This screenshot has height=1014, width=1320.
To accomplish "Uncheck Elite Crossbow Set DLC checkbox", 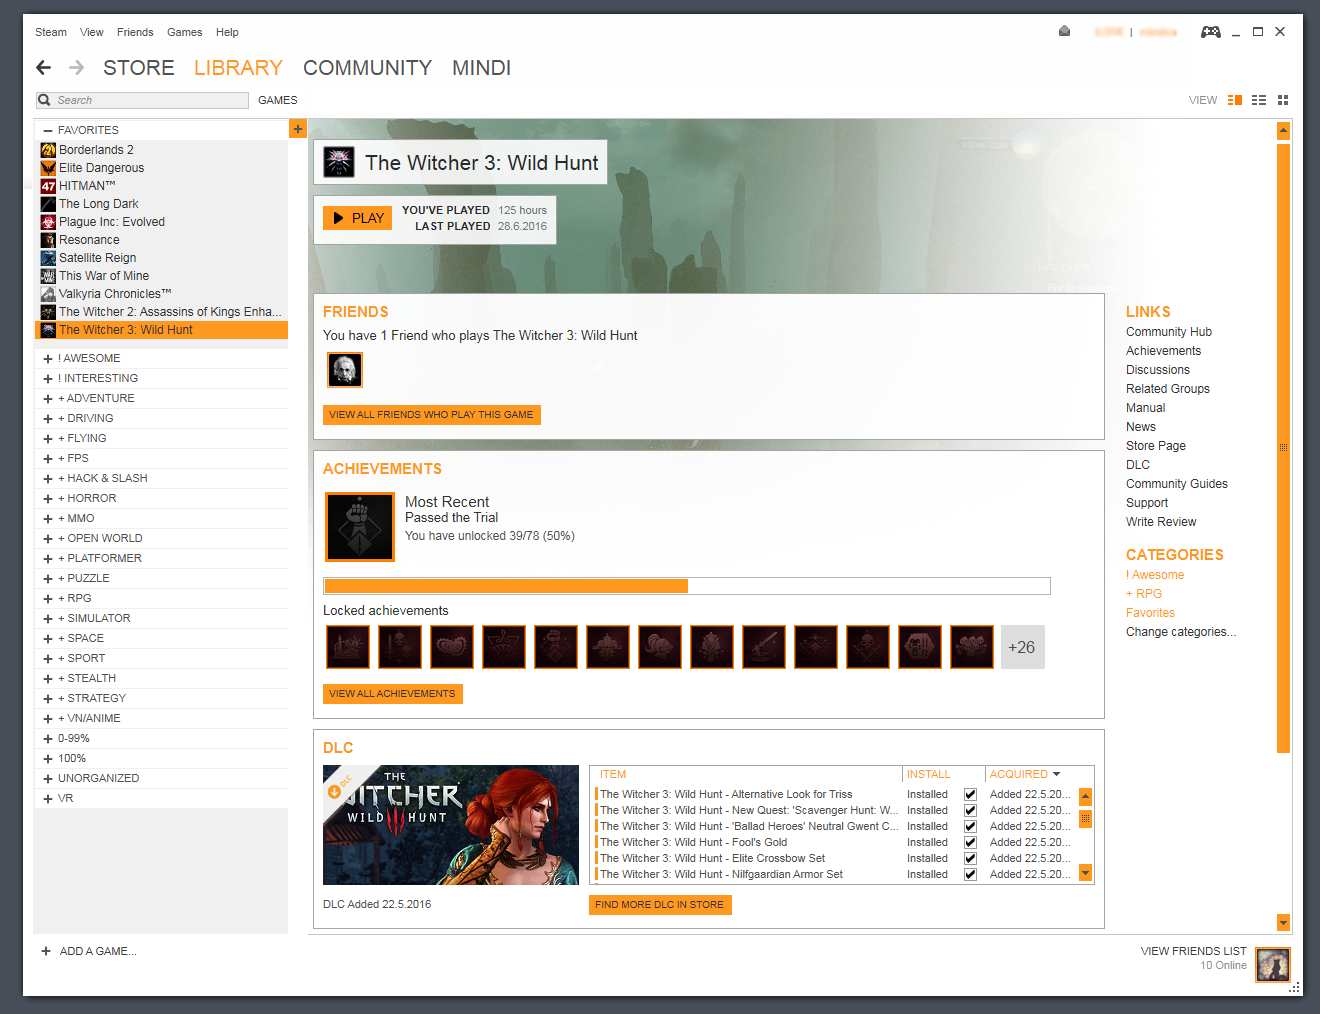I will [x=970, y=858].
